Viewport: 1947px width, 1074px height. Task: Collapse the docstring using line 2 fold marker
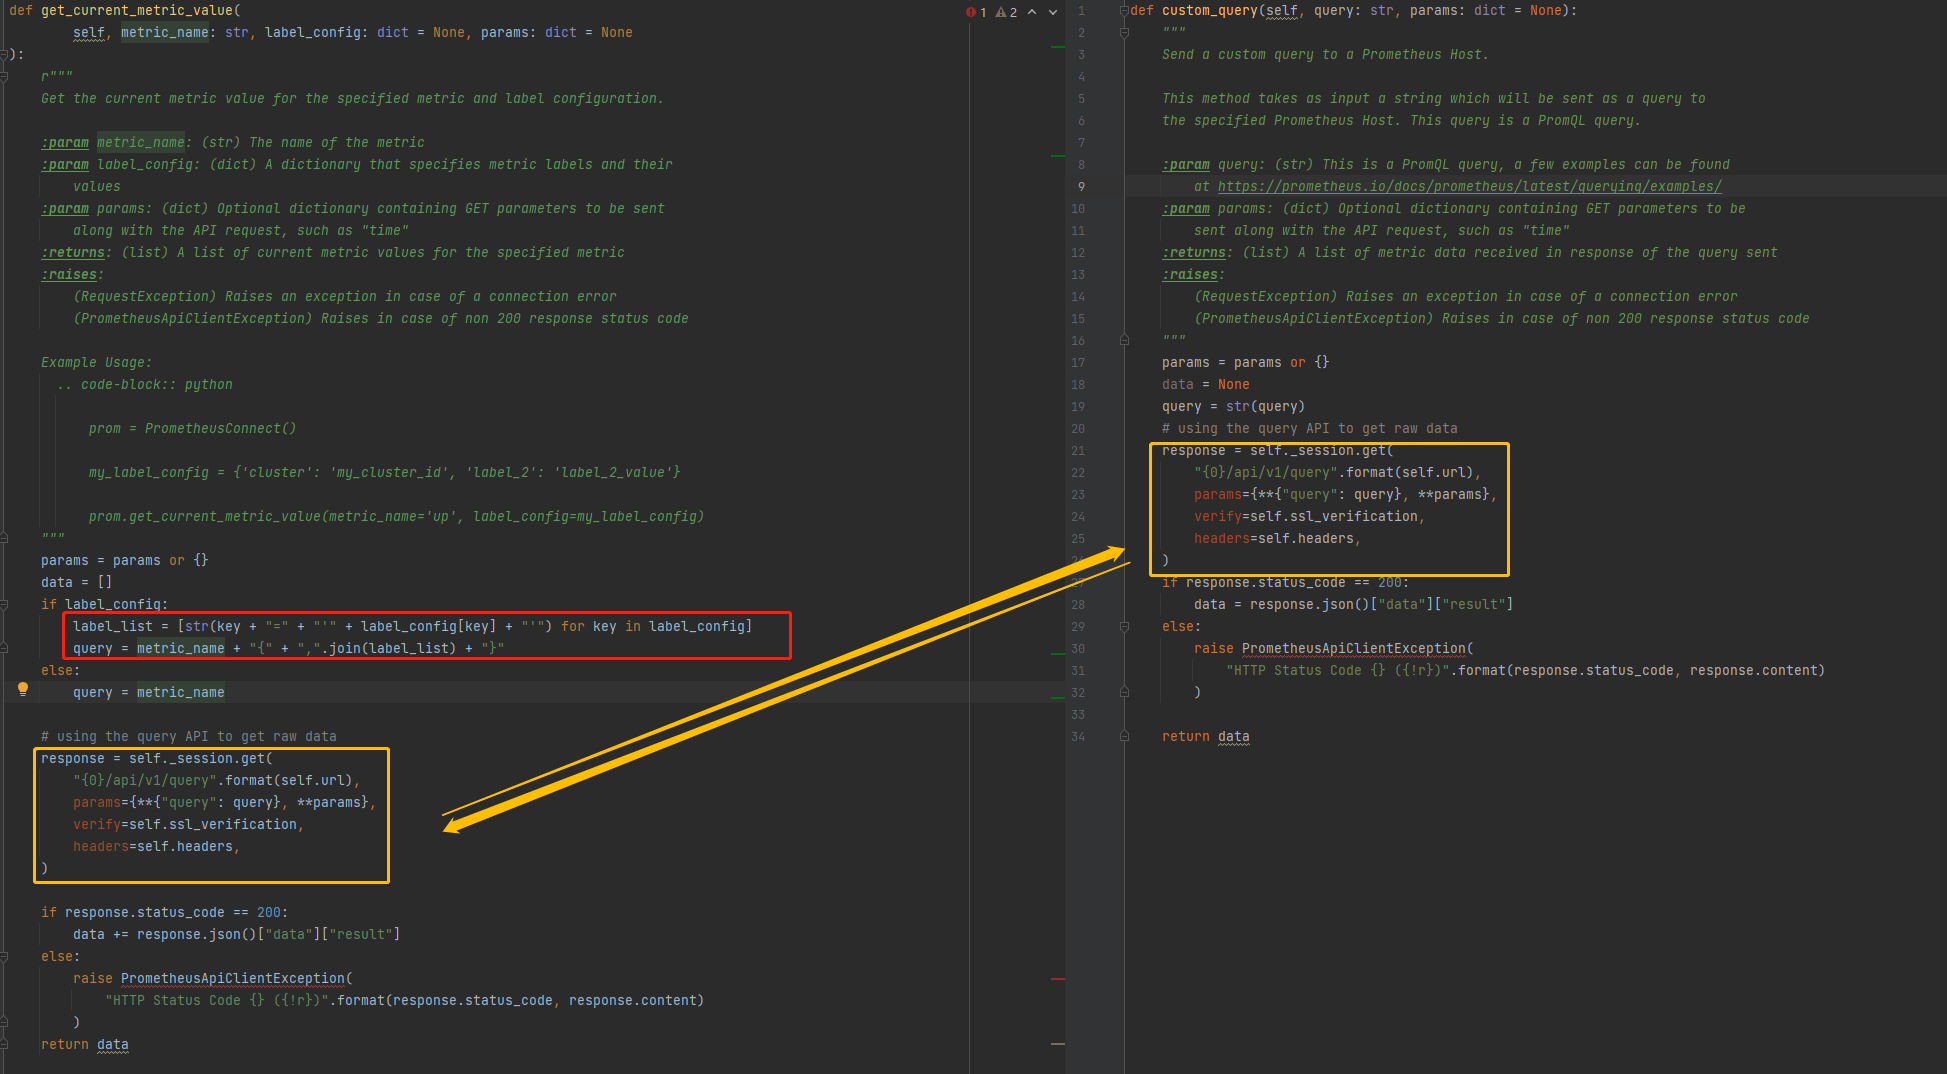pos(1124,33)
